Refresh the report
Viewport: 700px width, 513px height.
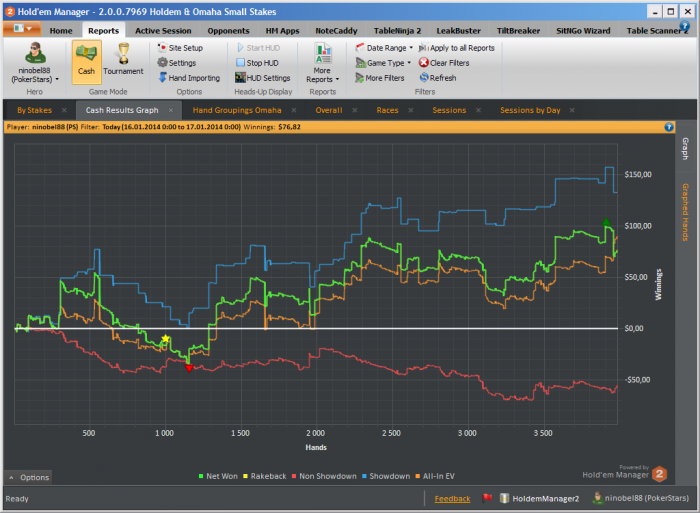pyautogui.click(x=438, y=78)
